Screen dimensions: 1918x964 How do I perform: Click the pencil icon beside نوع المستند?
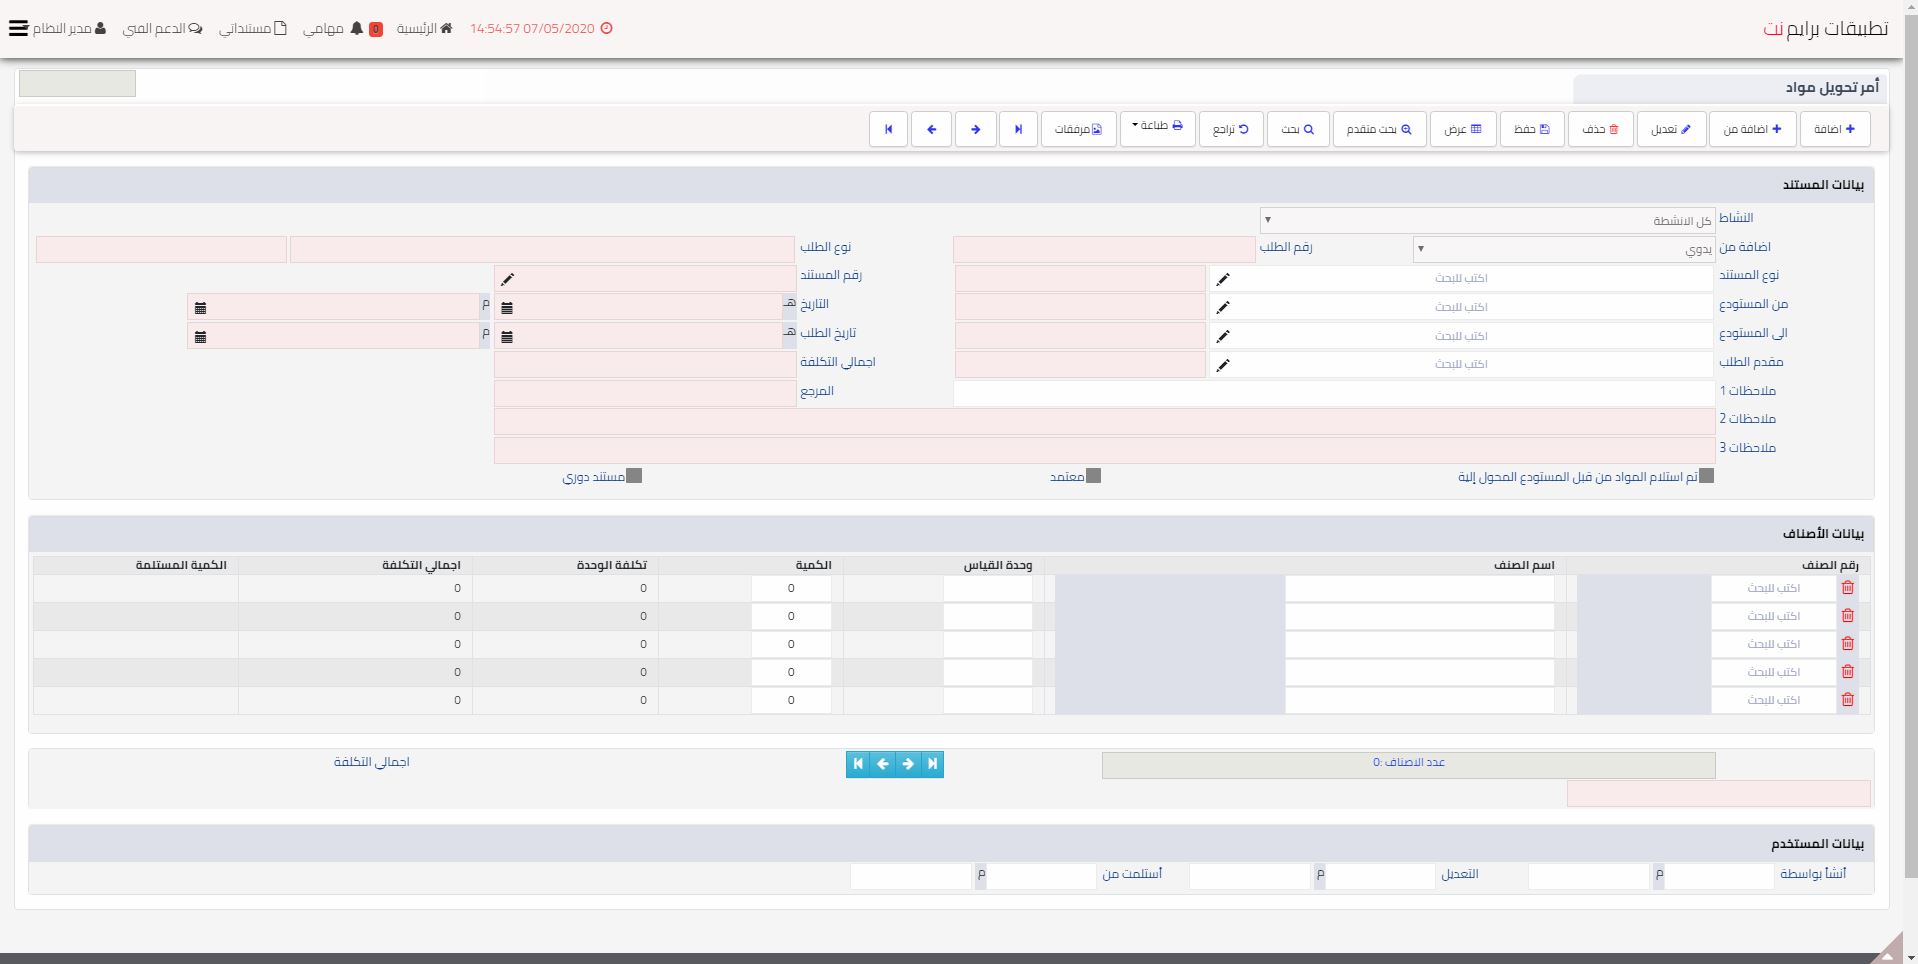1222,279
